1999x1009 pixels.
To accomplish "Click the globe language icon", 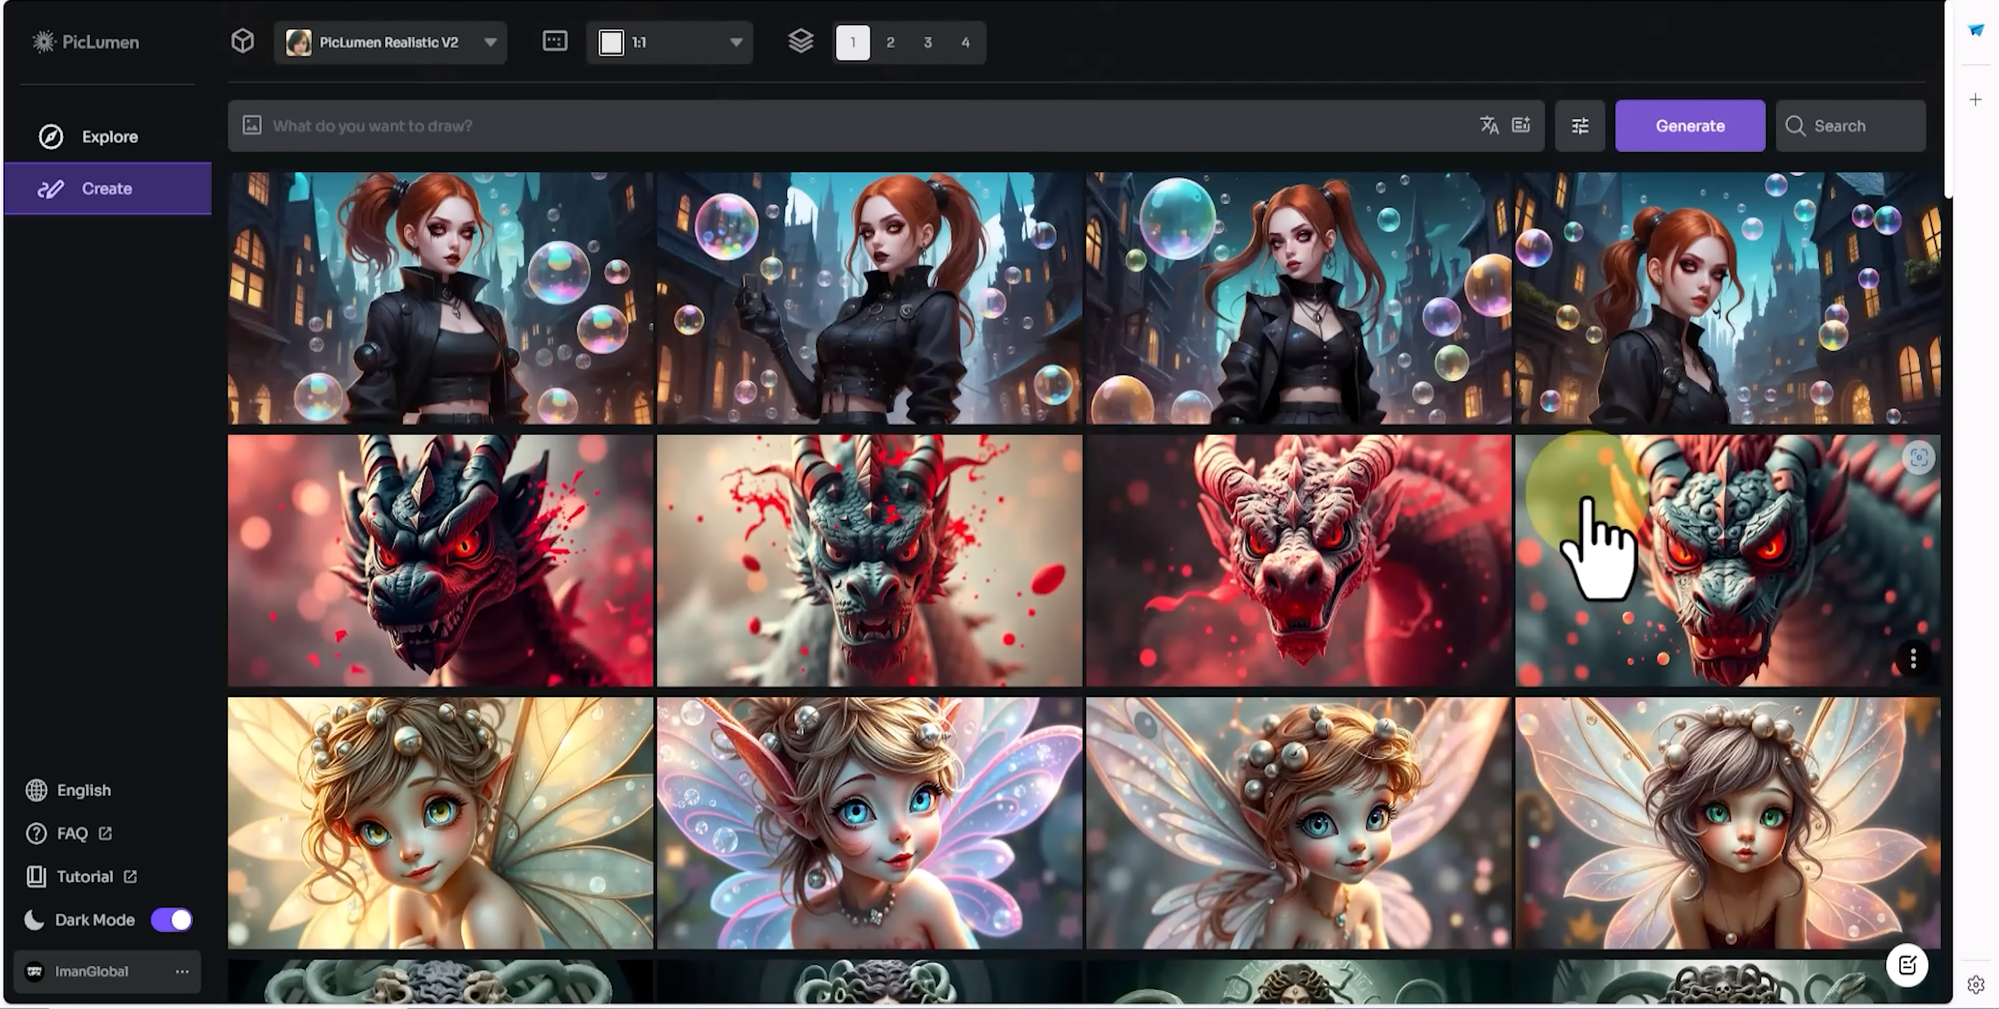I will click(36, 790).
